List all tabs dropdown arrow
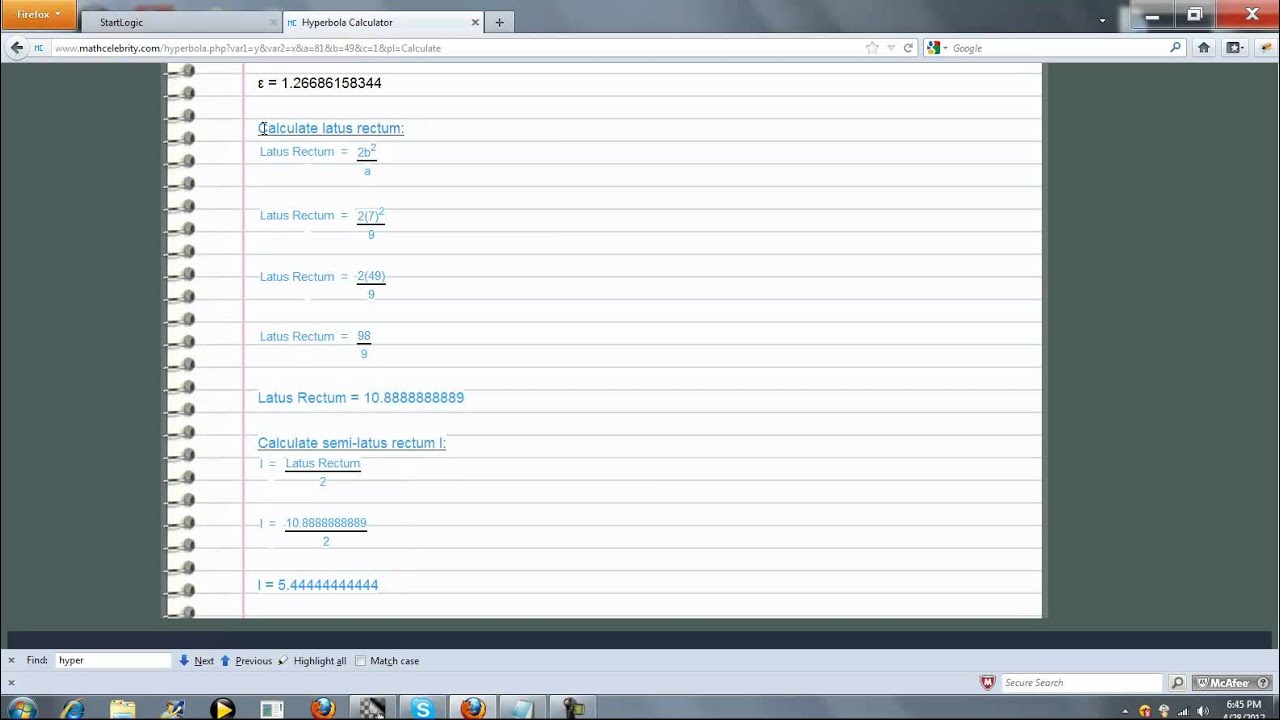Screen dimensions: 1280x720 pos(1103,21)
